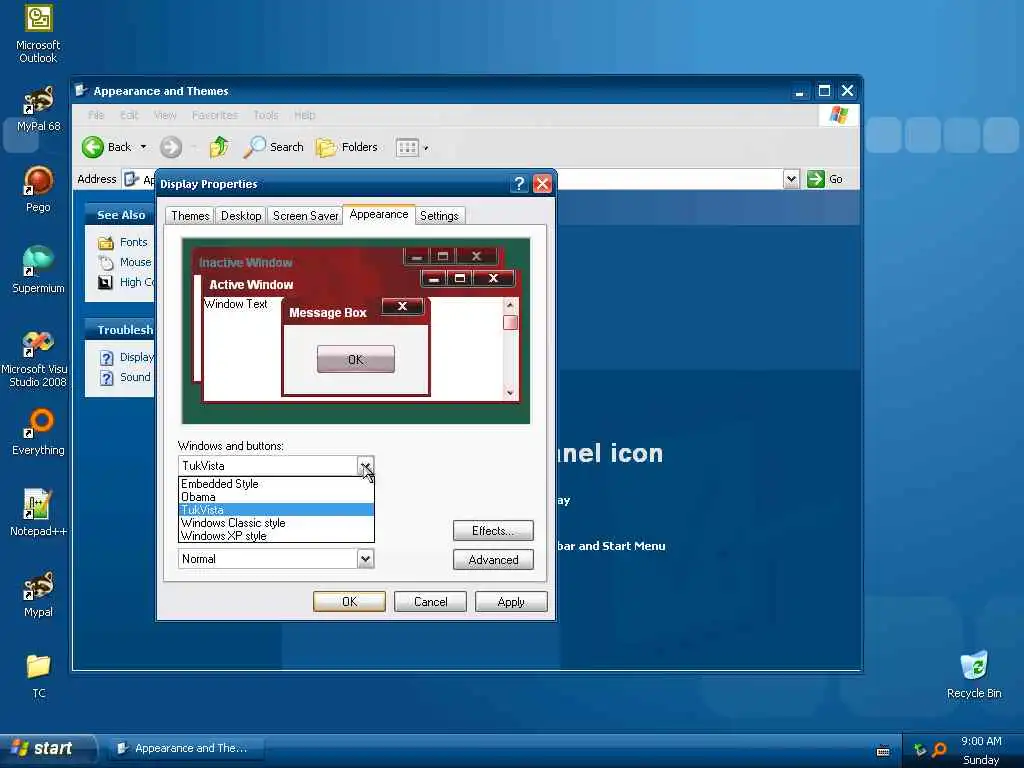
Task: Select the Mypal desktop shortcut
Action: 38,594
